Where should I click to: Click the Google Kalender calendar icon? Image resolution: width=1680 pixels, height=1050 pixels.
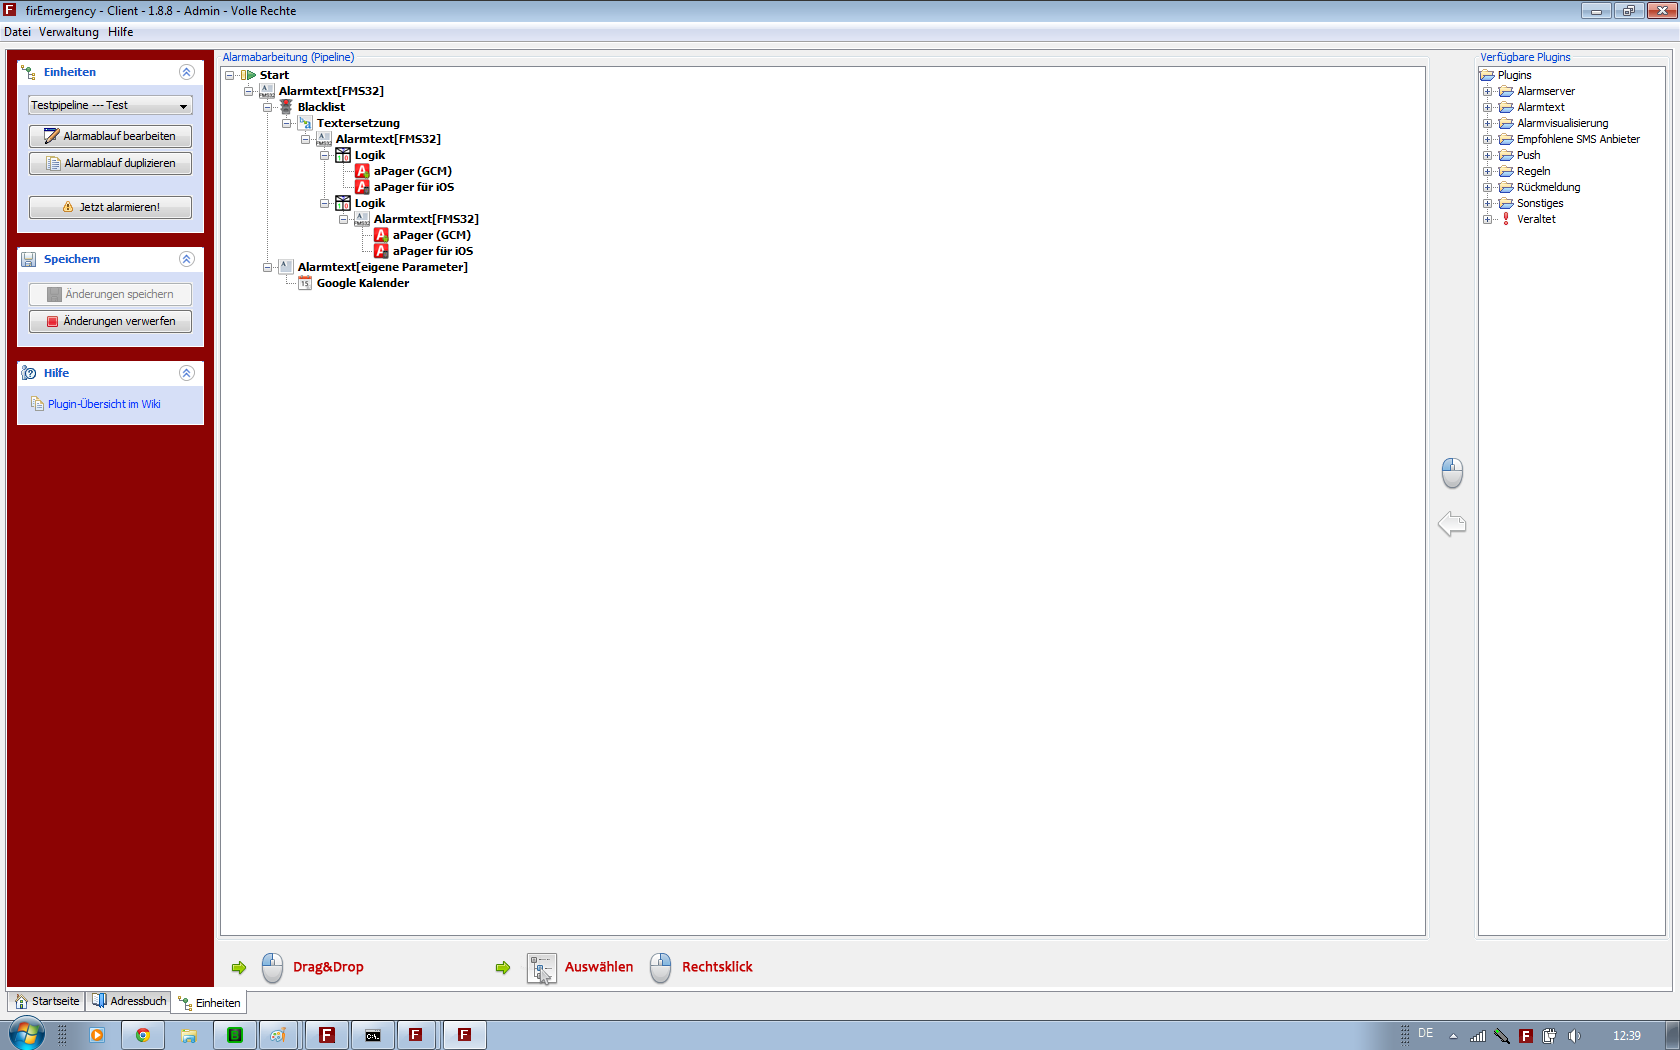305,283
